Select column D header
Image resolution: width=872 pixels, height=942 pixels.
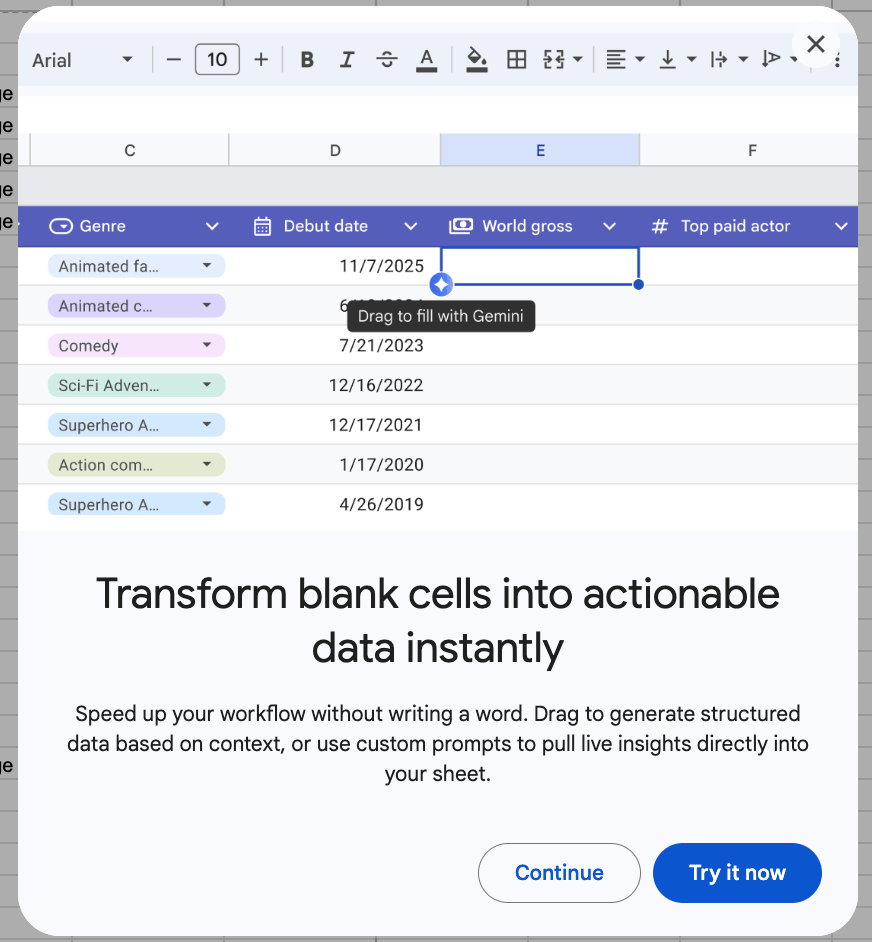[335, 150]
